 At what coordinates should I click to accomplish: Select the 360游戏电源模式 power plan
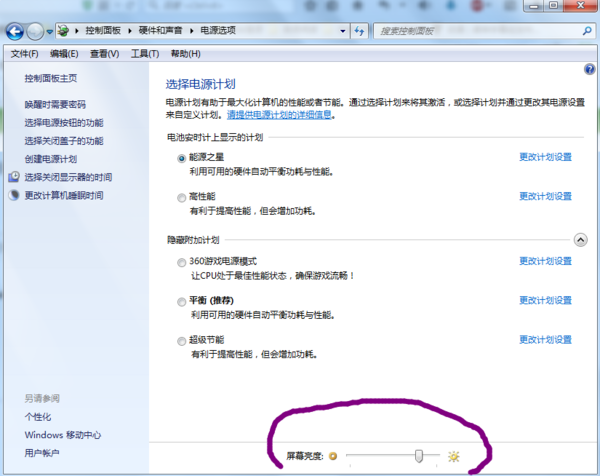point(181,261)
